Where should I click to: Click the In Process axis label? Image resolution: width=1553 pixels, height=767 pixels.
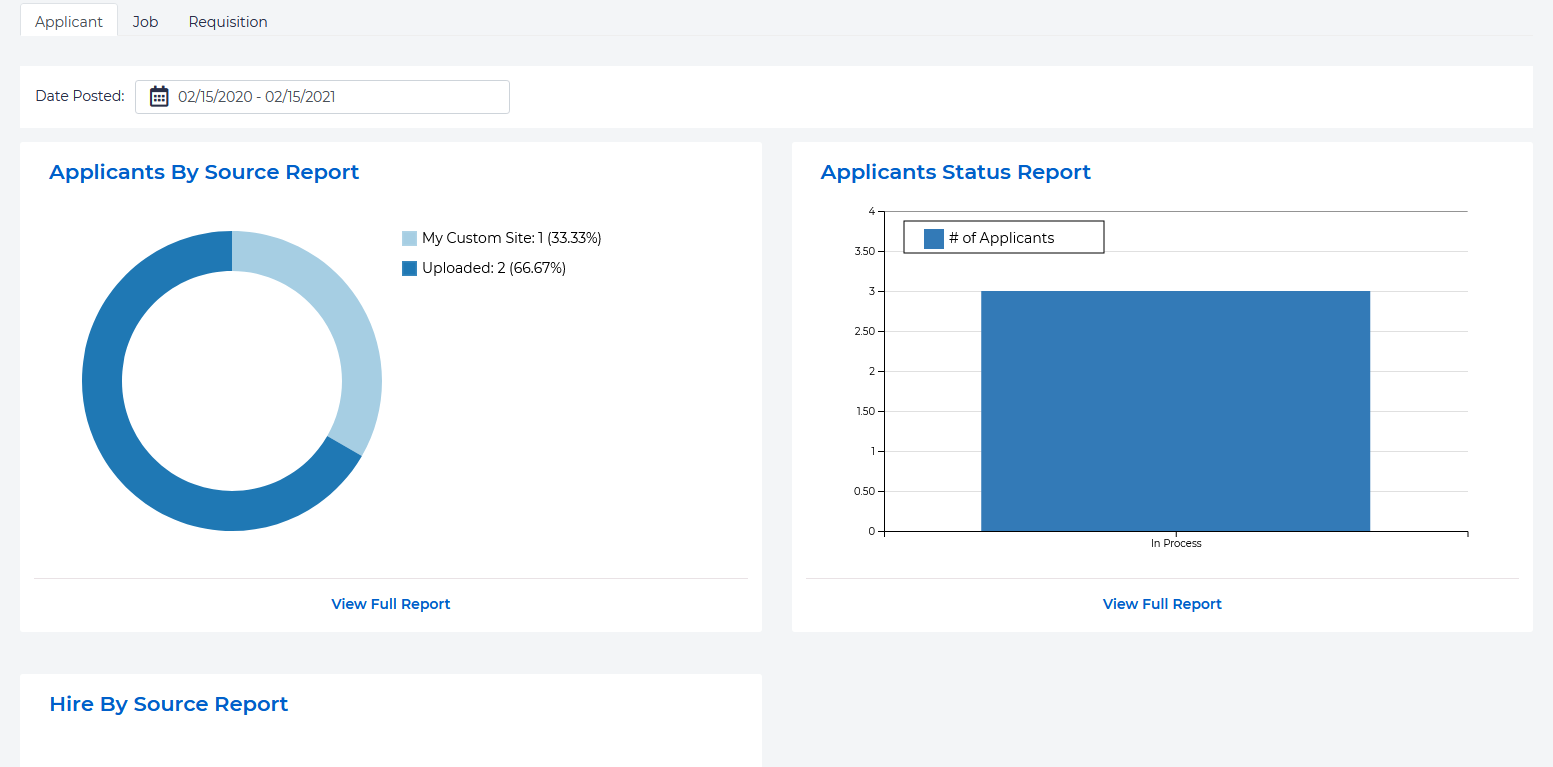(1176, 544)
